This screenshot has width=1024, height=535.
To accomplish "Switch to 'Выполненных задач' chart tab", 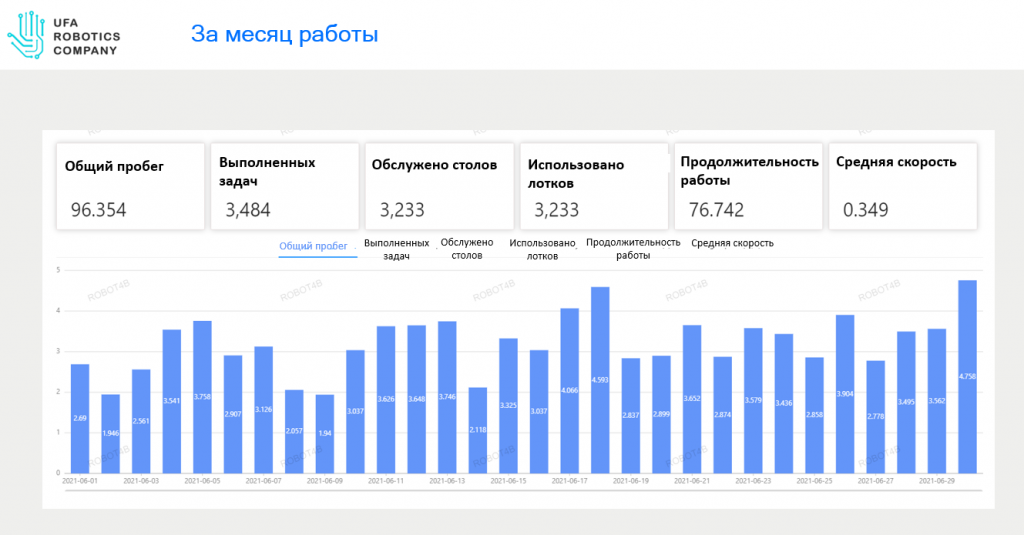I will coord(396,249).
